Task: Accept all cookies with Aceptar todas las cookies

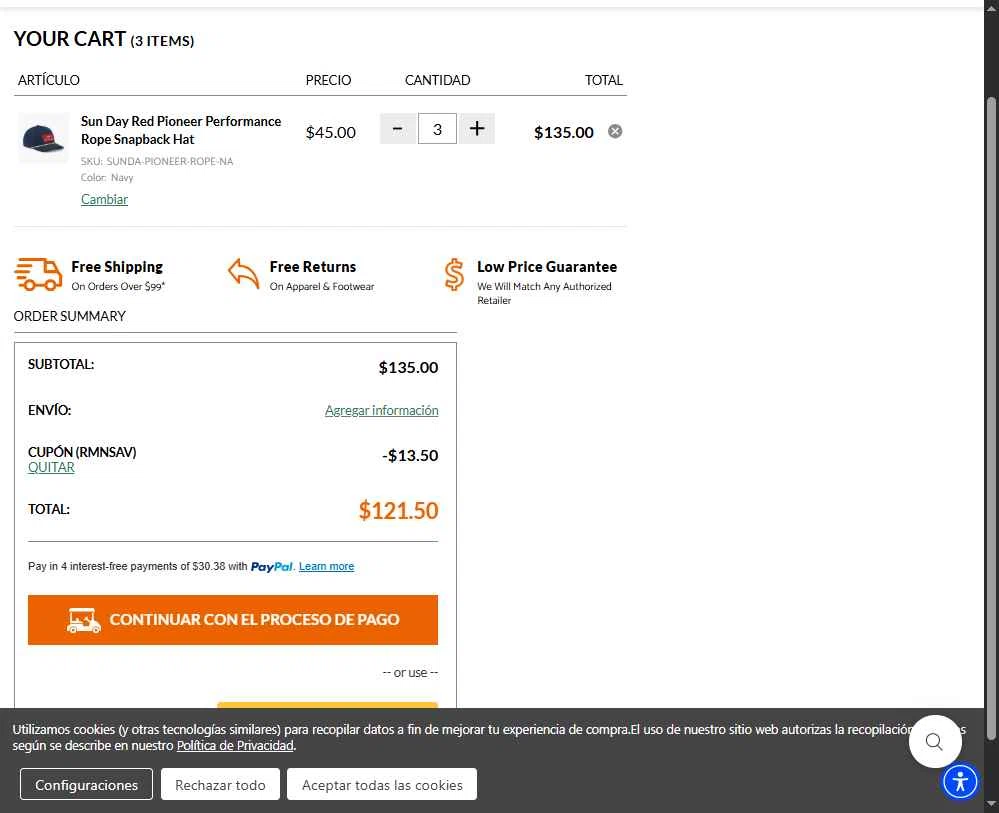Action: (x=382, y=784)
